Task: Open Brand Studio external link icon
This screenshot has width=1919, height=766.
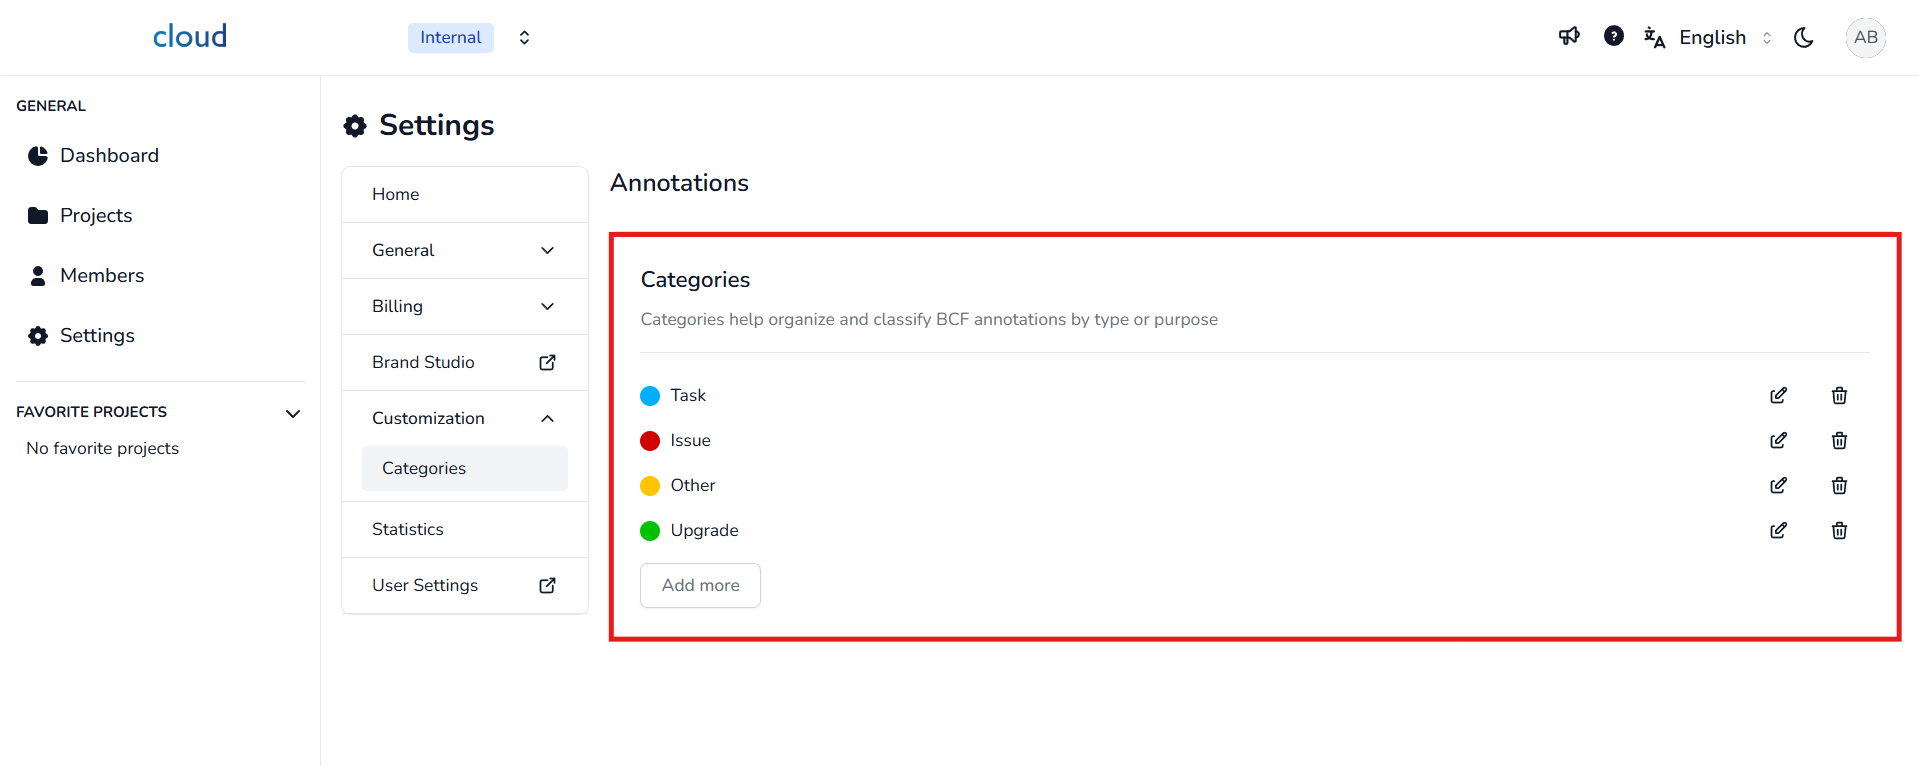Action: [x=547, y=363]
